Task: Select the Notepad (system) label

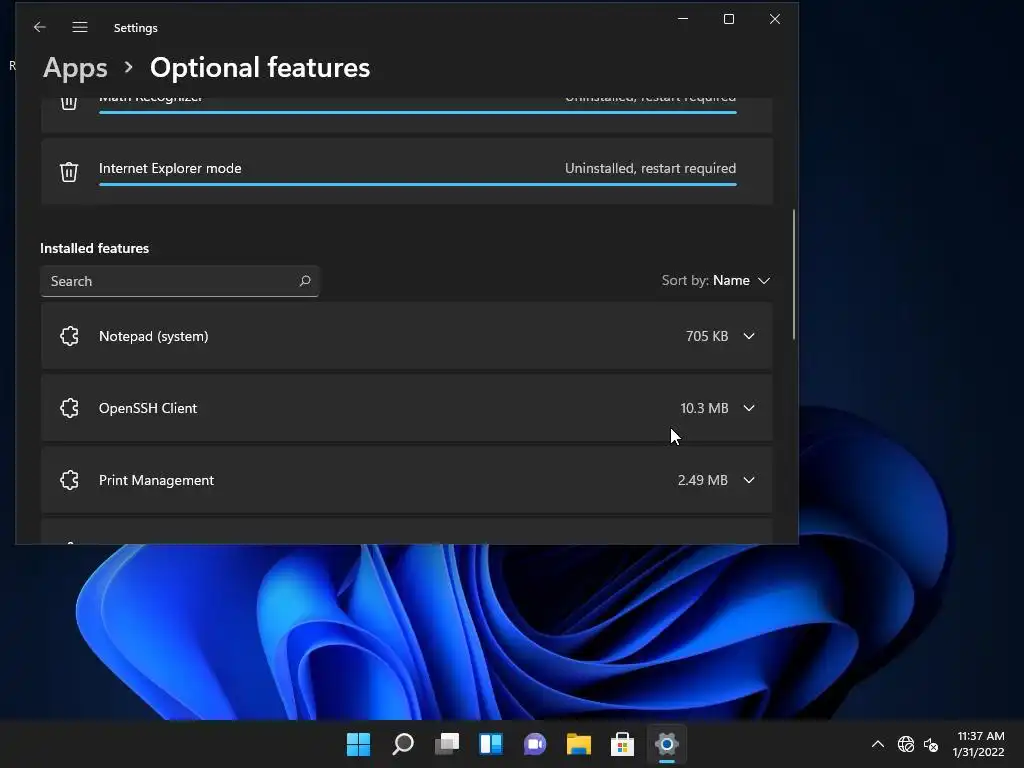Action: coord(153,336)
